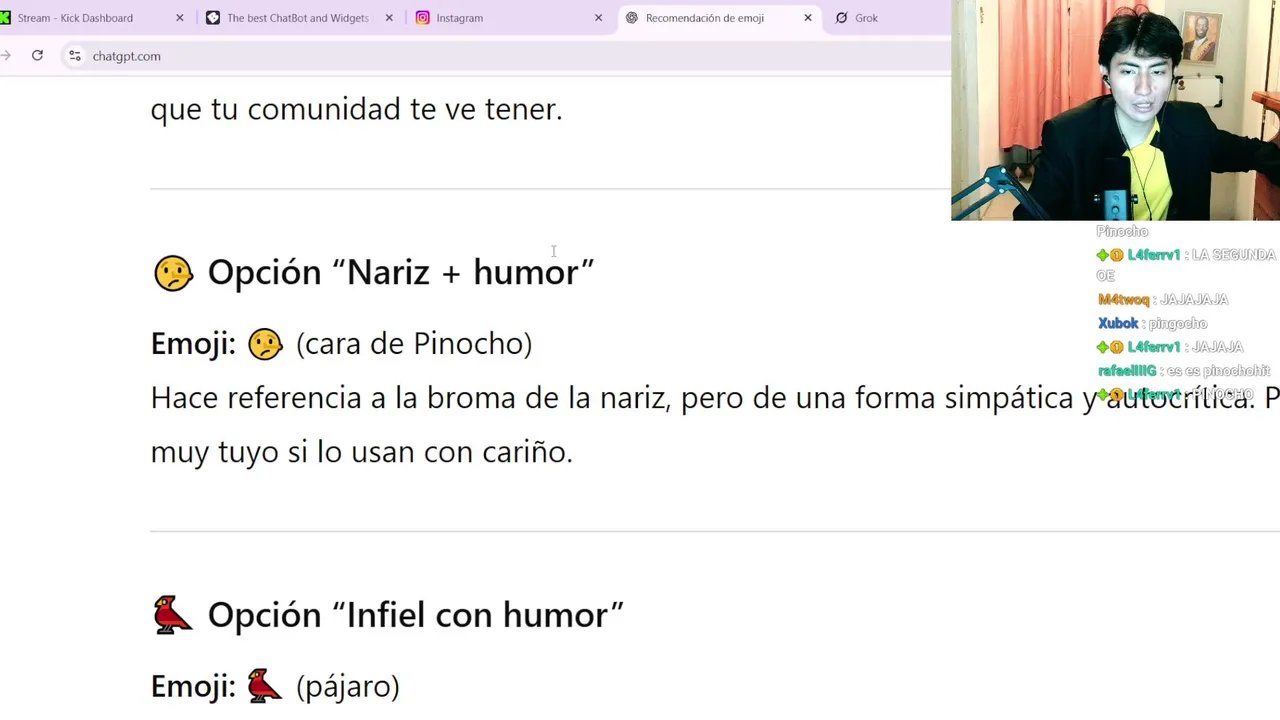
Task: Open the site information icon beside chatgpt.com
Action: [x=74, y=56]
